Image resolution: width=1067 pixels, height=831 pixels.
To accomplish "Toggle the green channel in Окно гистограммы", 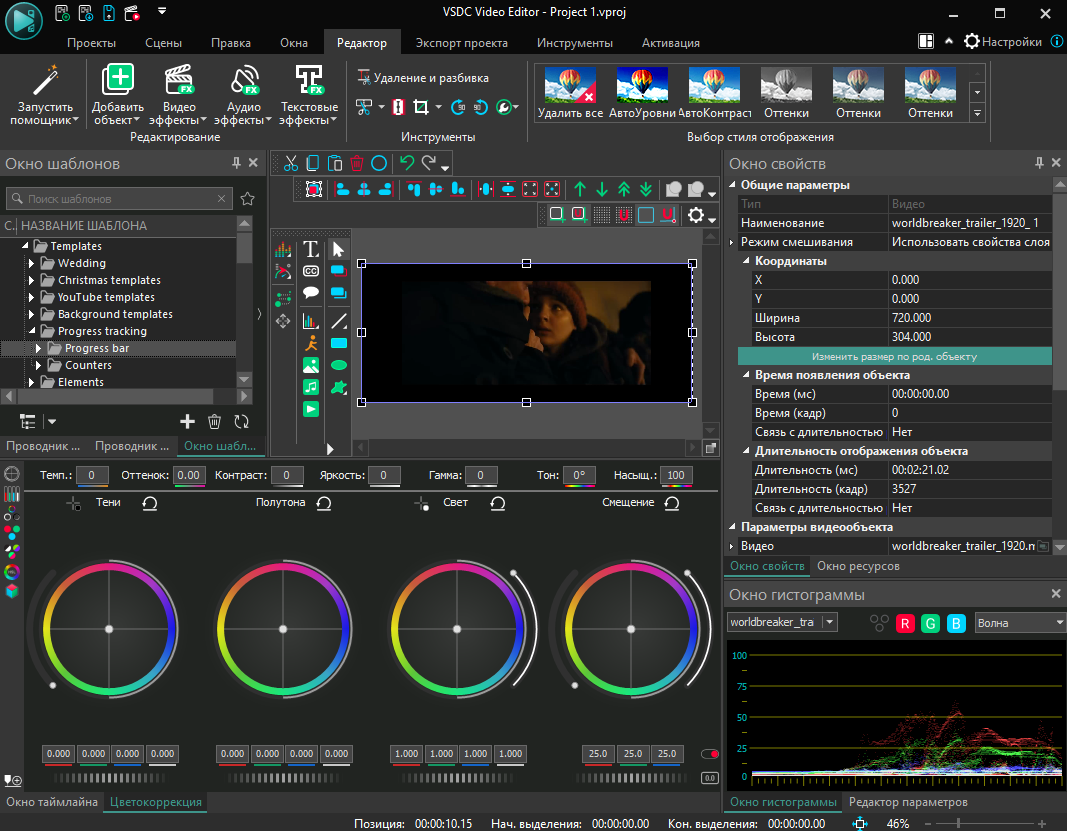I will click(930, 623).
